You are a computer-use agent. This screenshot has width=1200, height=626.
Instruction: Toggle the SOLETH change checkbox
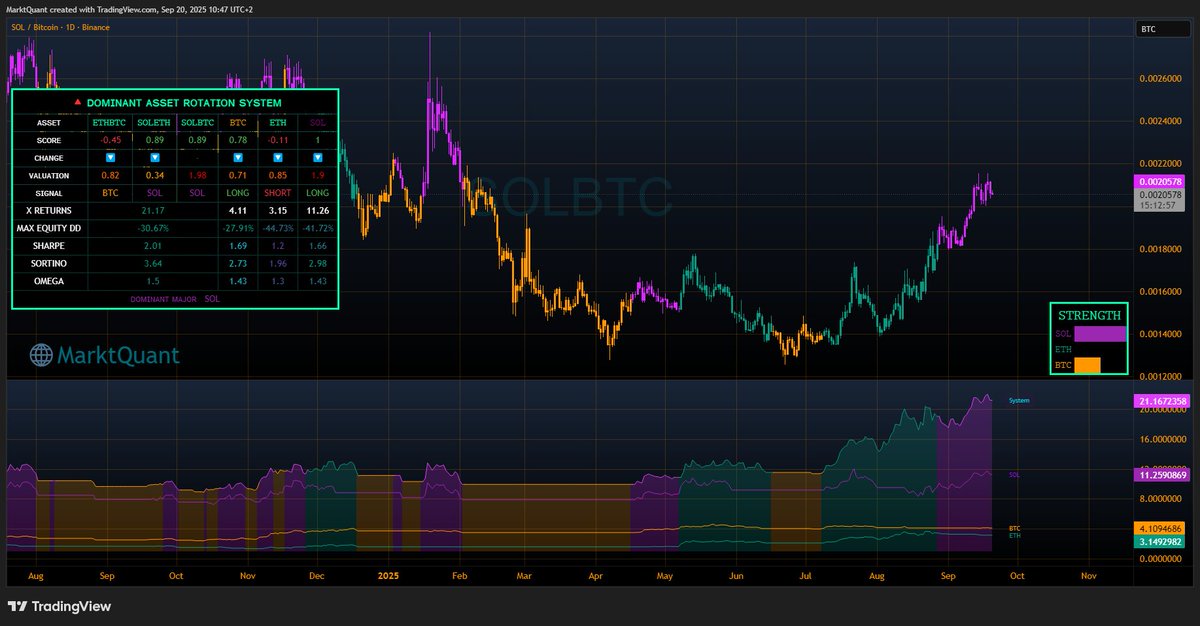click(x=155, y=157)
